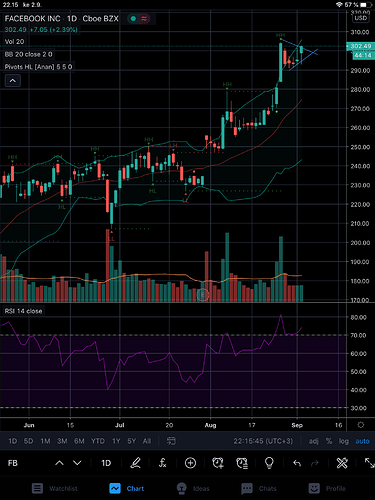The width and height of the screenshot is (375, 500).
Task: Toggle the auto scale option
Action: coord(362,441)
